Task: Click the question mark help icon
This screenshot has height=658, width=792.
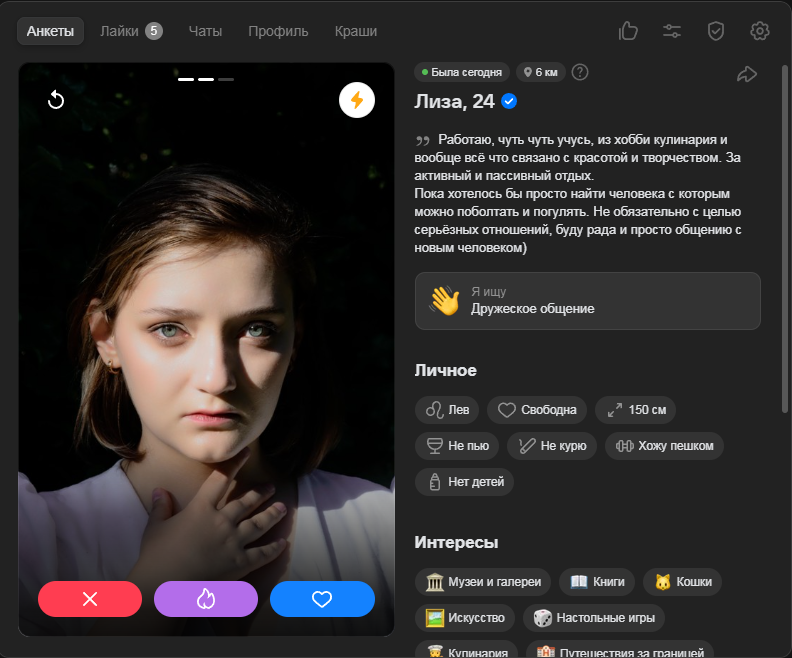Action: [x=580, y=72]
